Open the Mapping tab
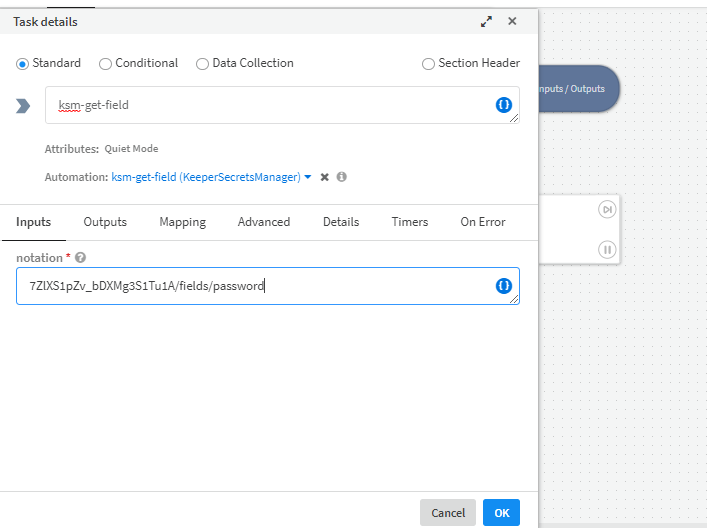The image size is (707, 528). tap(182, 222)
